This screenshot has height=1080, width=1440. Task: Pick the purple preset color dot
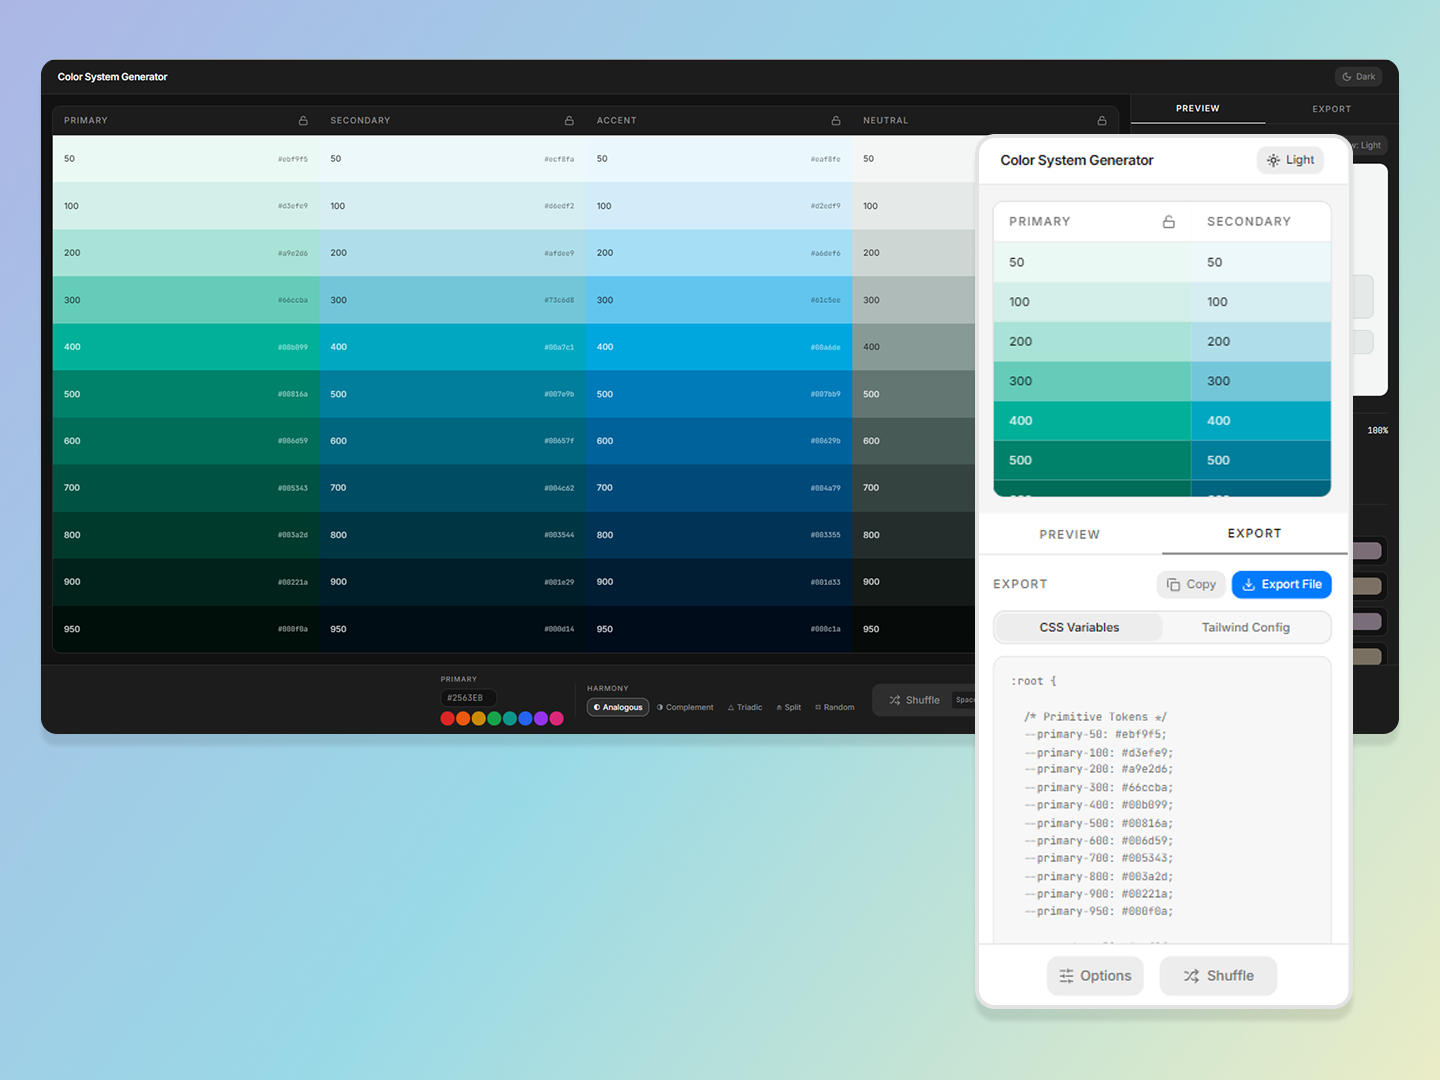tap(541, 719)
